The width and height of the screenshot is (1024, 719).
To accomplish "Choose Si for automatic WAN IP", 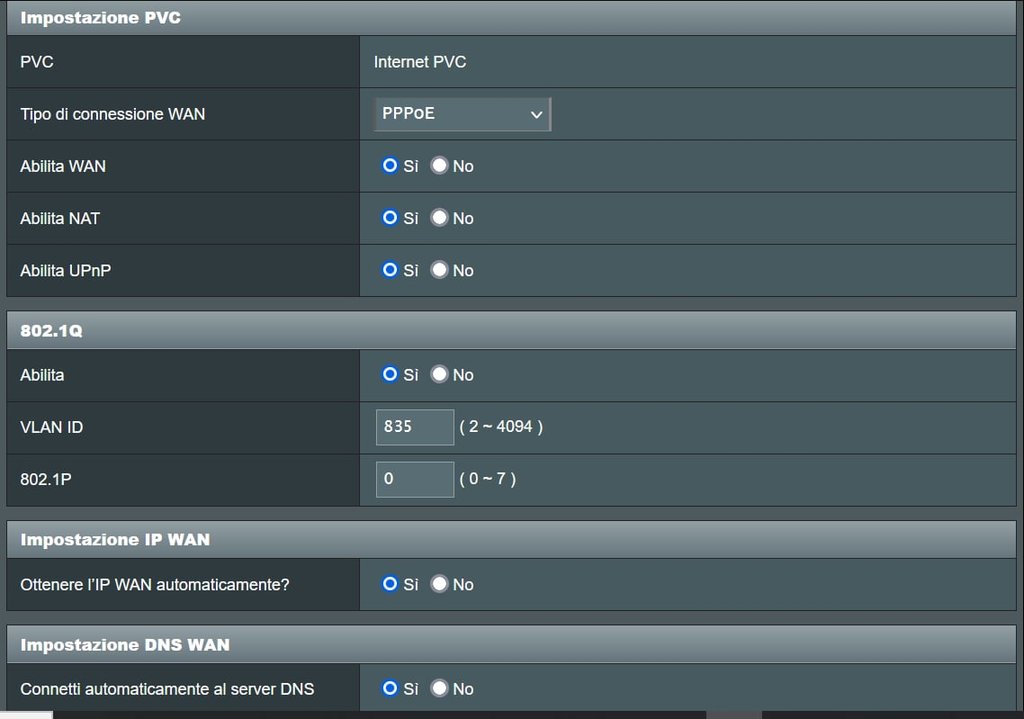I will [x=390, y=584].
